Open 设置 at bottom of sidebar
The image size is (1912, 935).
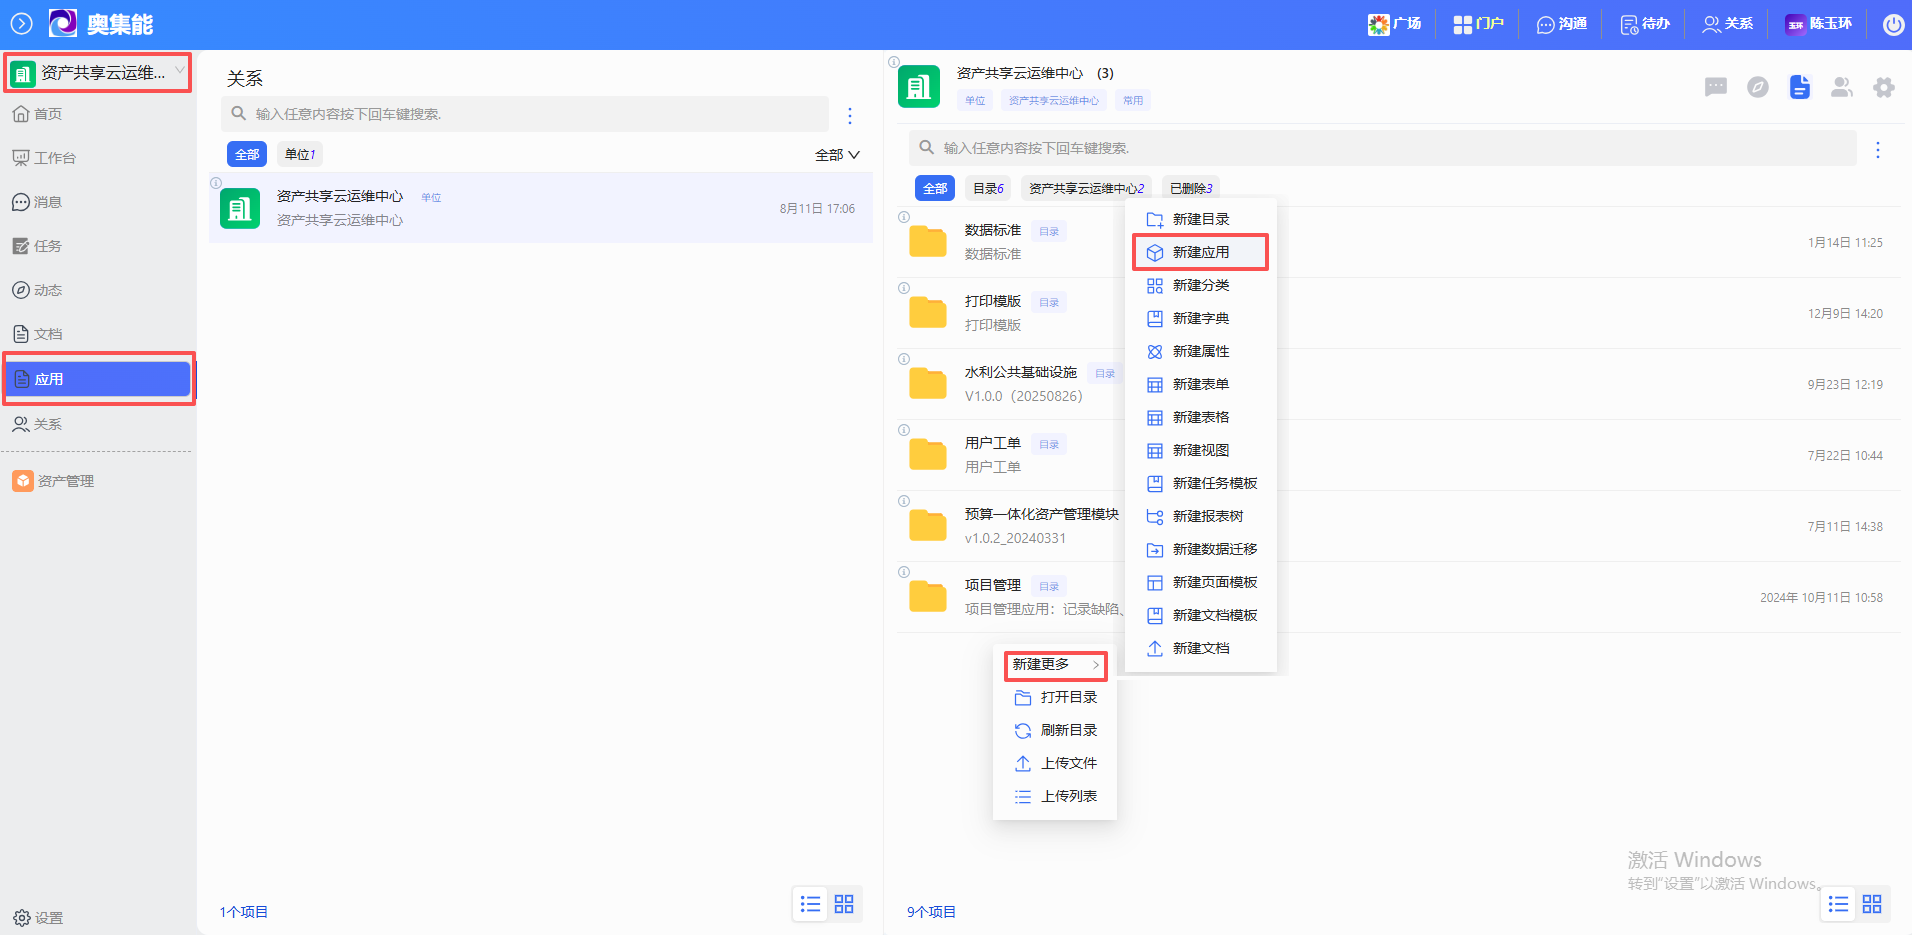[39, 918]
